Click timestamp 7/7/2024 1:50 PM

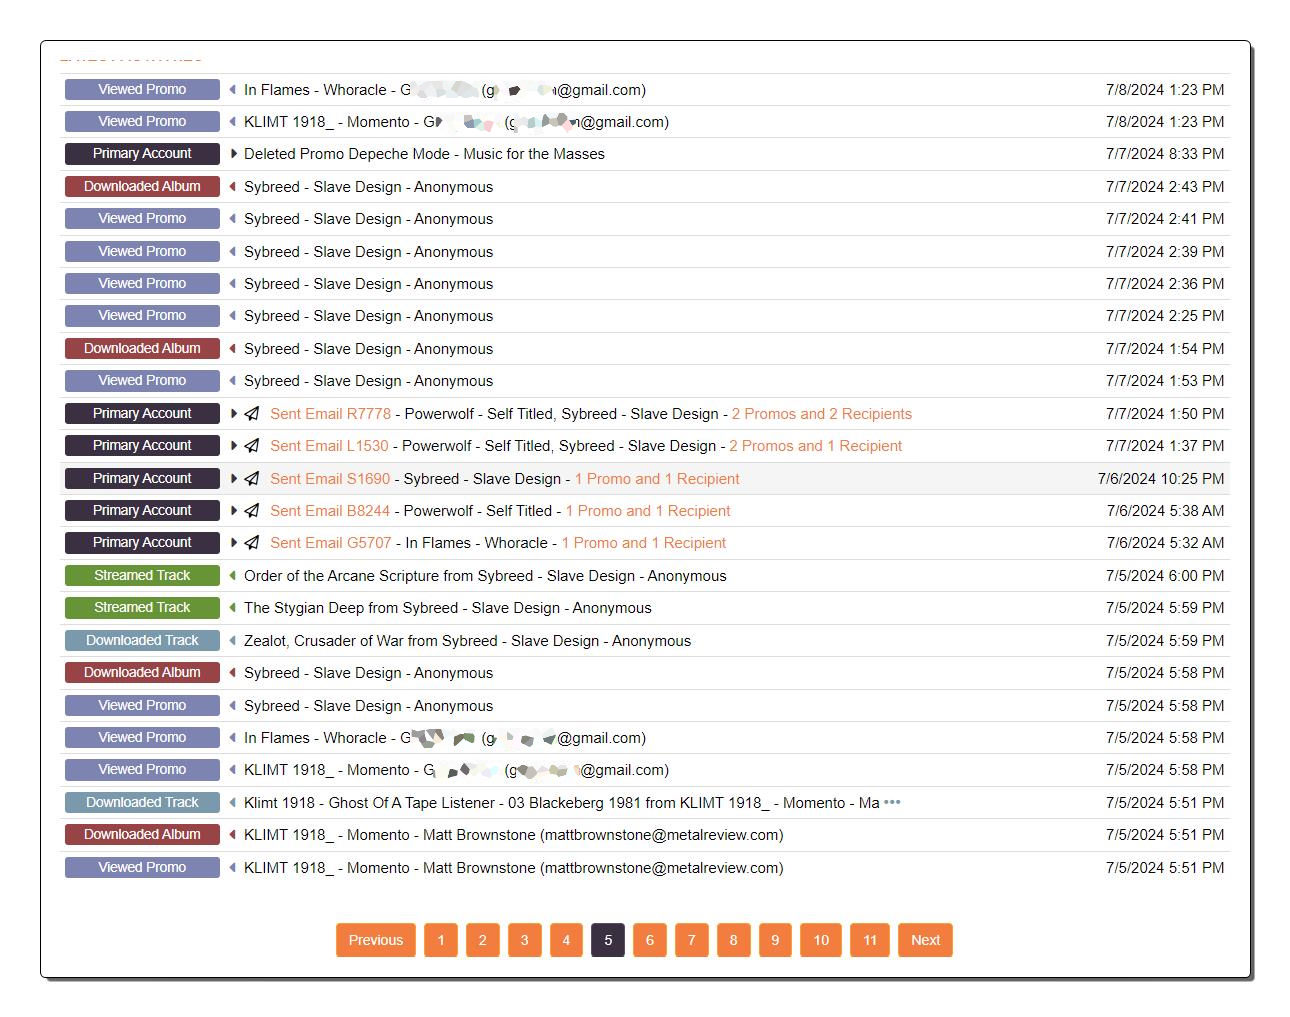click(x=1165, y=414)
